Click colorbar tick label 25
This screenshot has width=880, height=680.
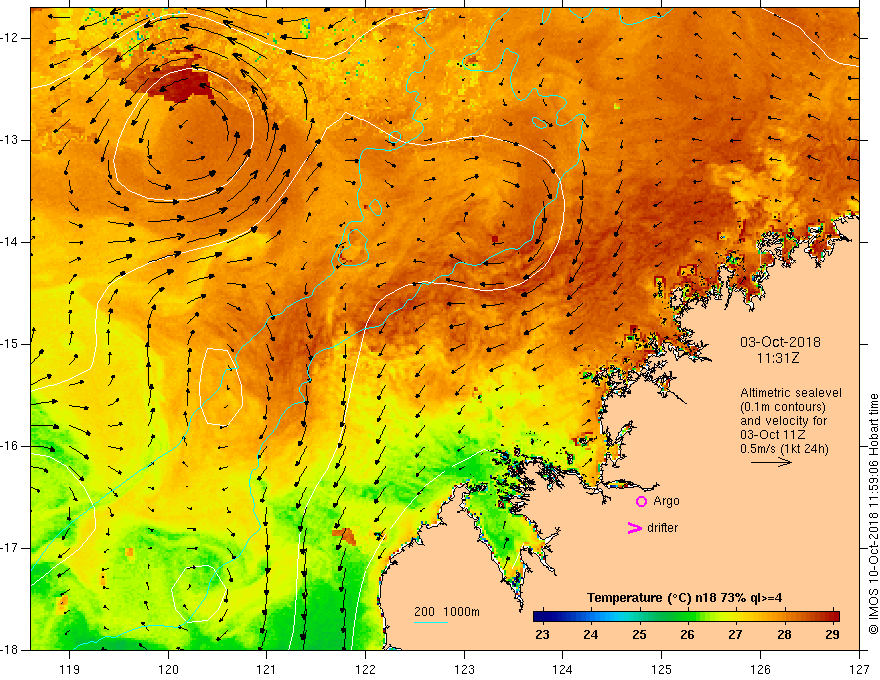coord(639,635)
